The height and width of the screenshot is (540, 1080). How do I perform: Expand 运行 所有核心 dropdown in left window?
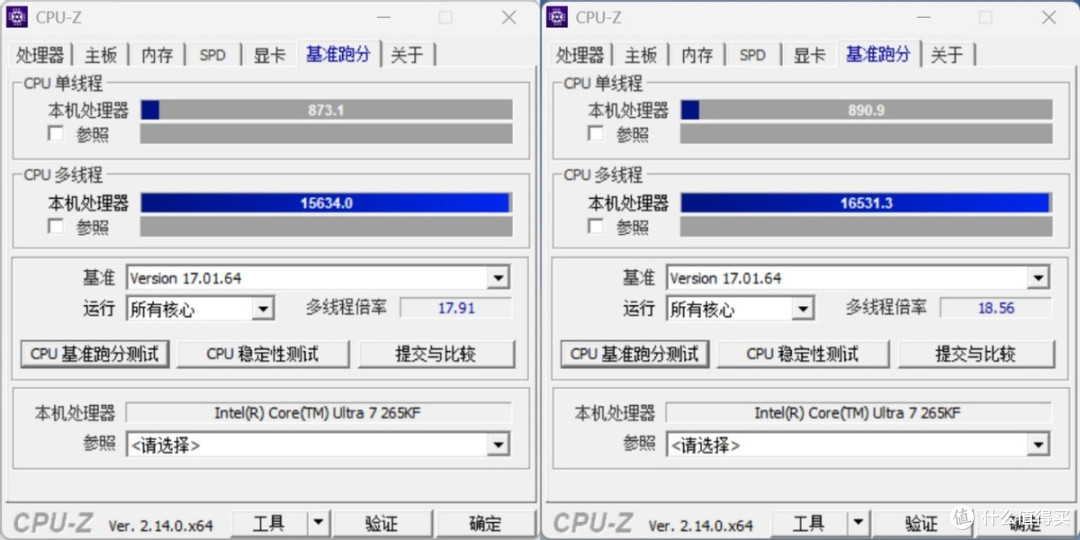pos(262,309)
